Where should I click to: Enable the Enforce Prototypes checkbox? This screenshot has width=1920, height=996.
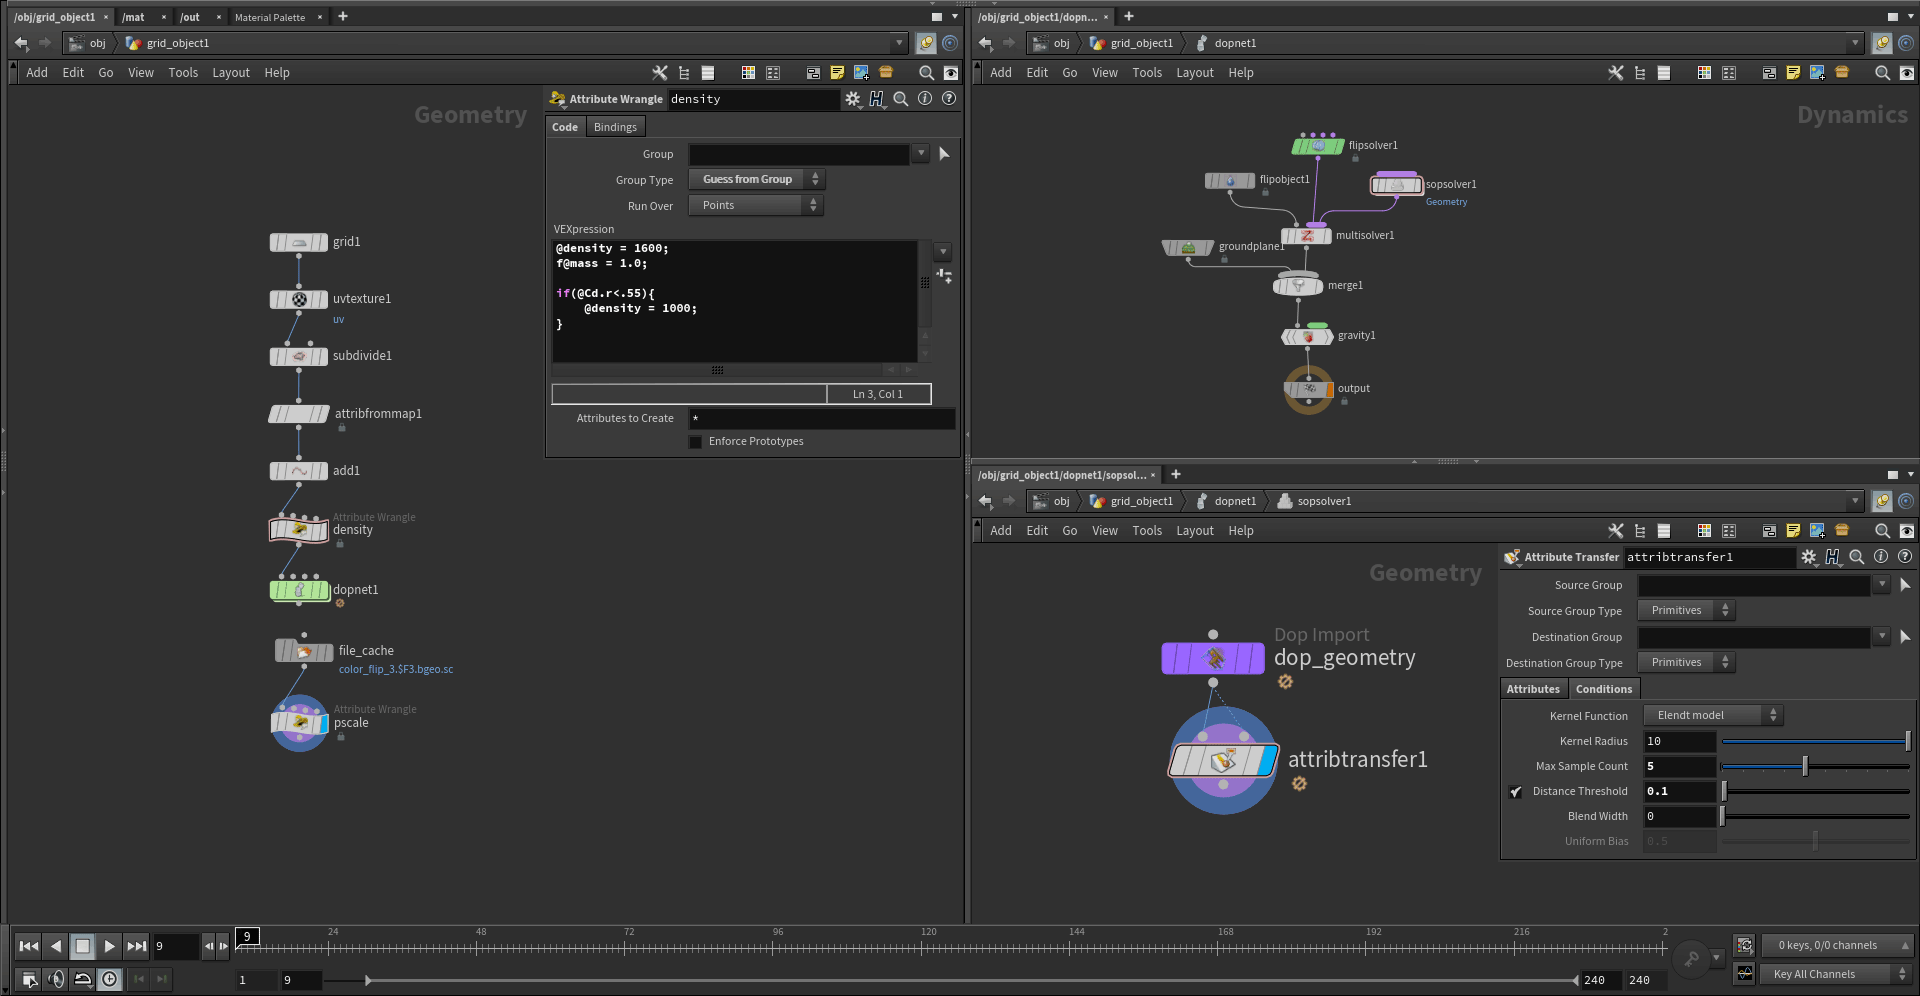coord(695,442)
